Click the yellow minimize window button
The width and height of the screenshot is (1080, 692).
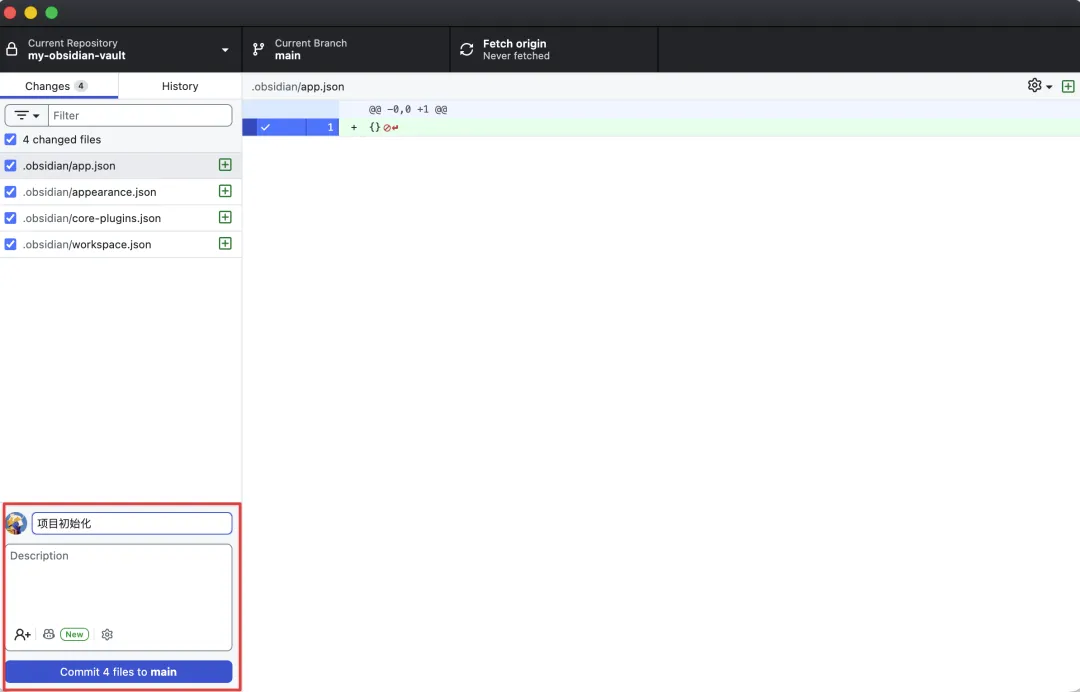point(31,12)
